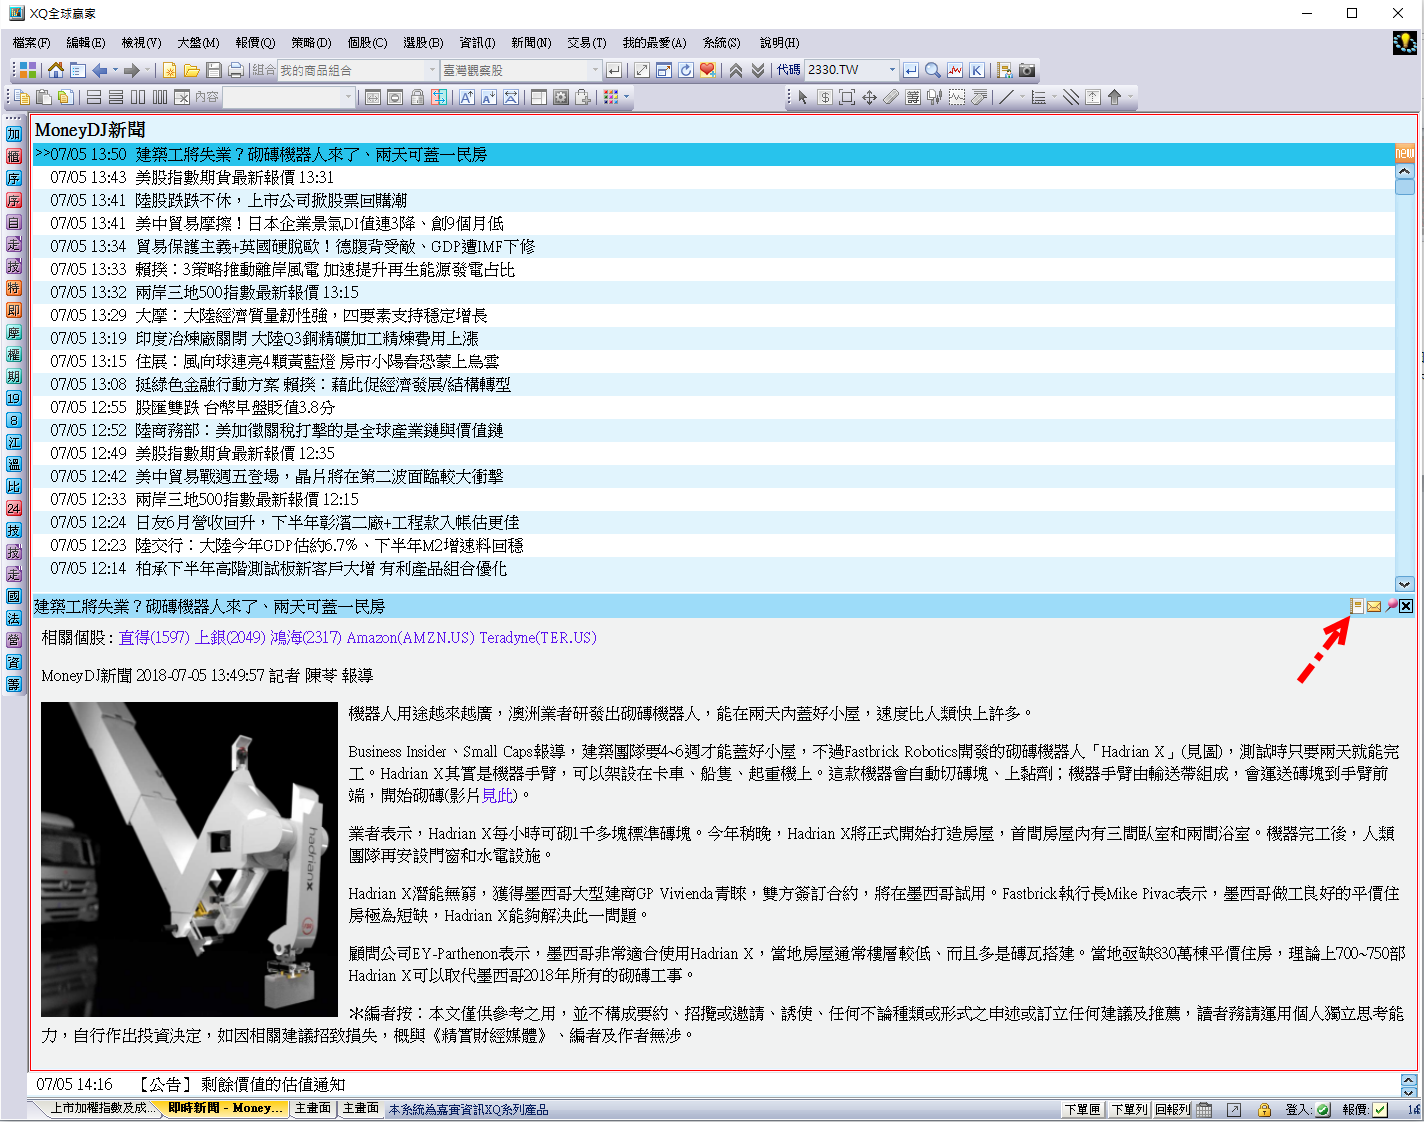
Task: Toggle the pin icon on the article panel
Action: pyautogui.click(x=1391, y=606)
